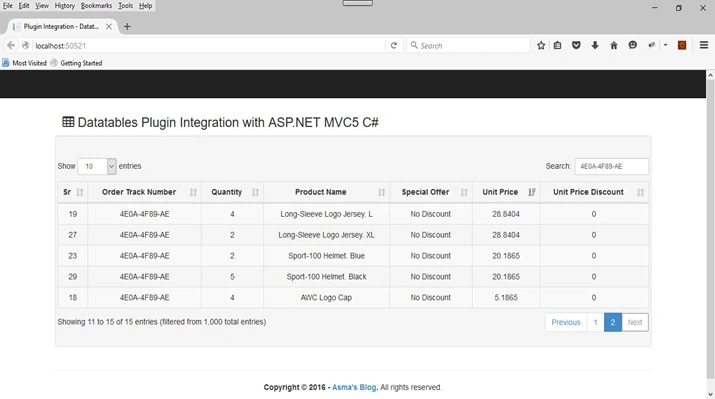Open the Getting Started bookmark
The image size is (715, 399).
(x=76, y=63)
